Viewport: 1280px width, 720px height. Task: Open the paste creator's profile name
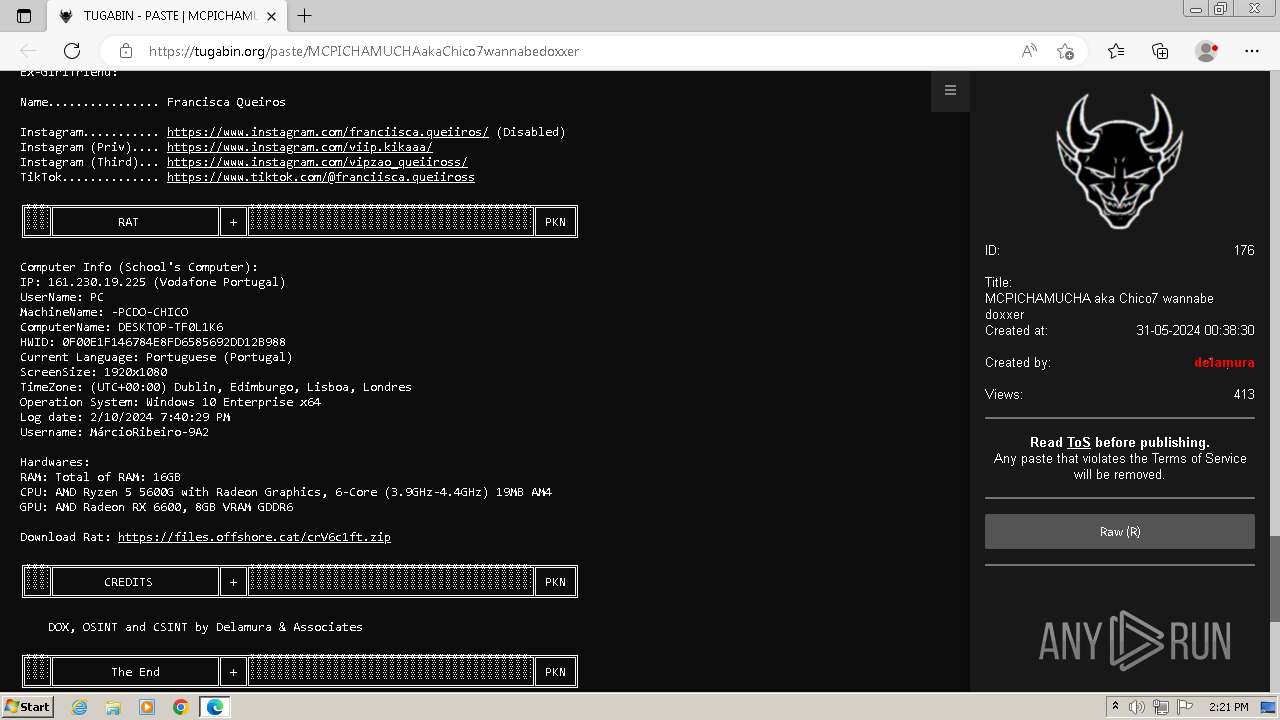1224,362
